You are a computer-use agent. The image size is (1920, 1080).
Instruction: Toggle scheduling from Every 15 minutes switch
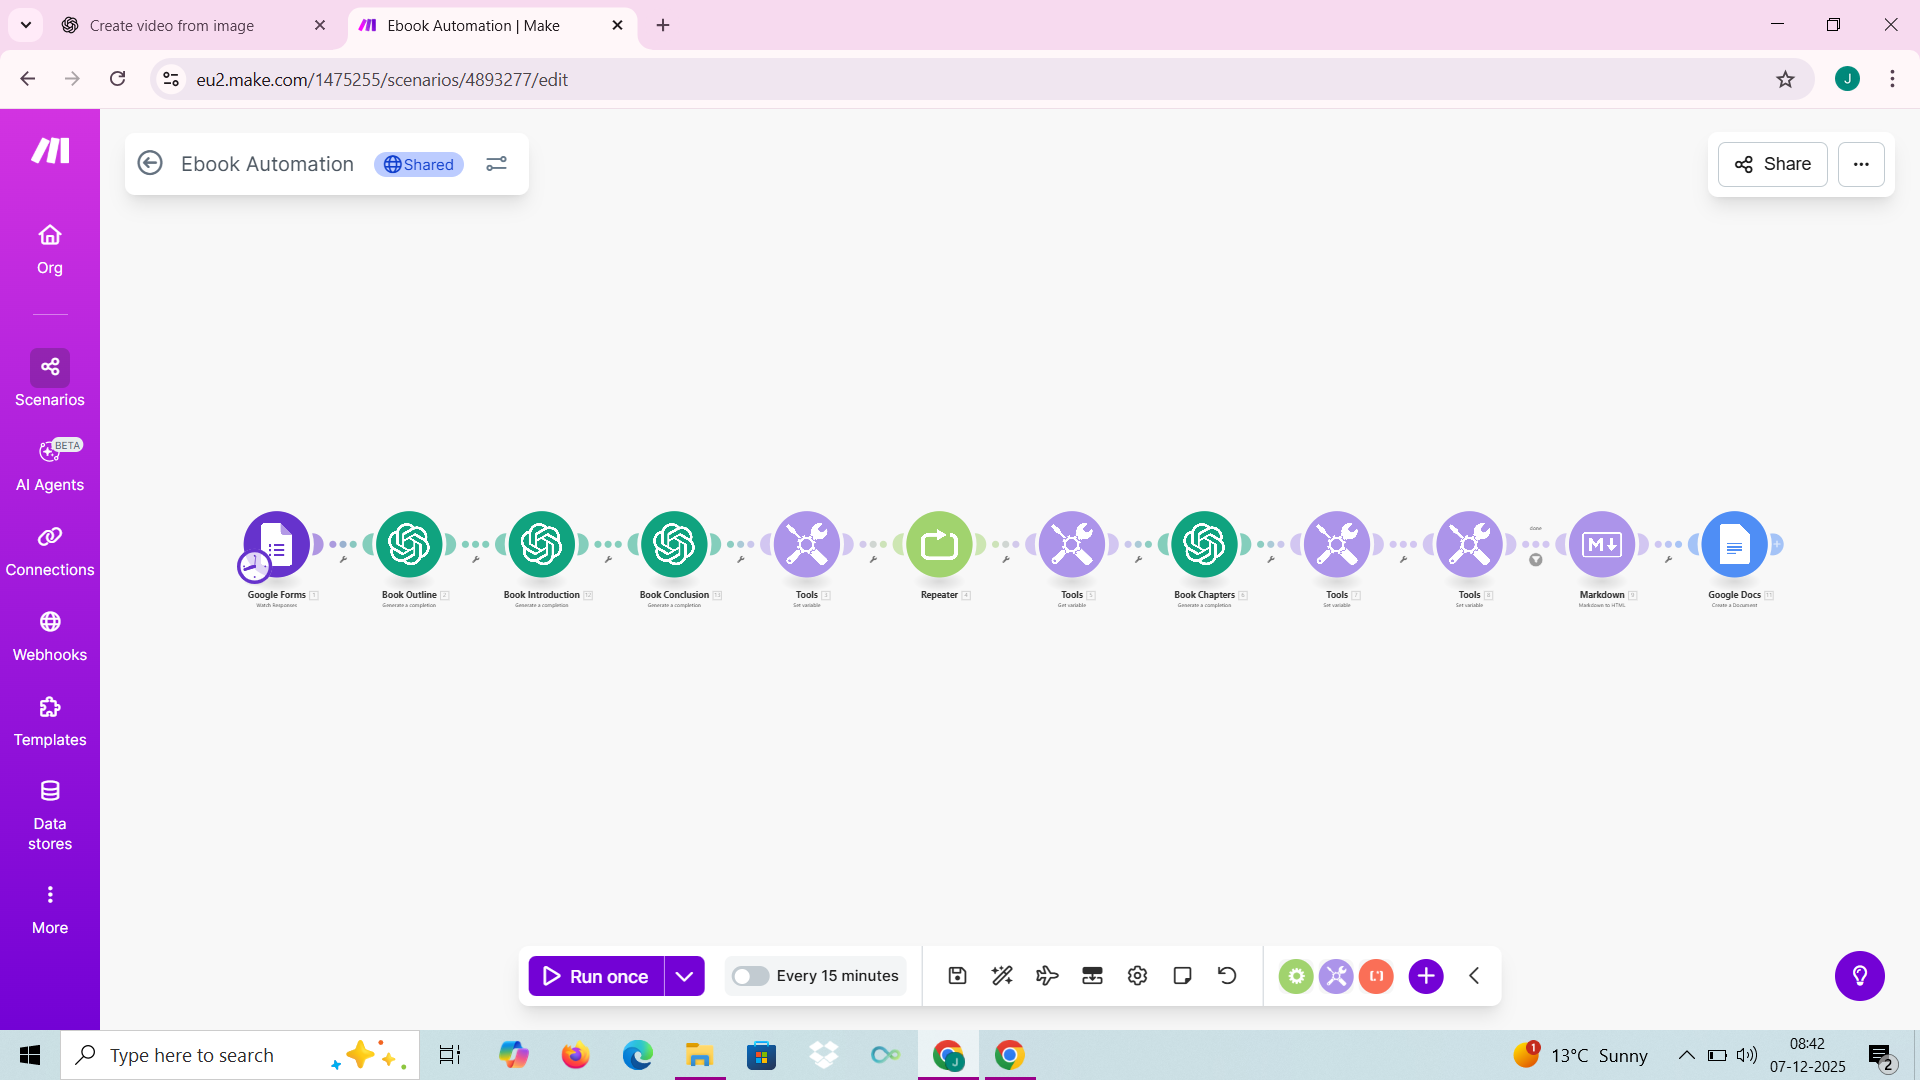751,975
